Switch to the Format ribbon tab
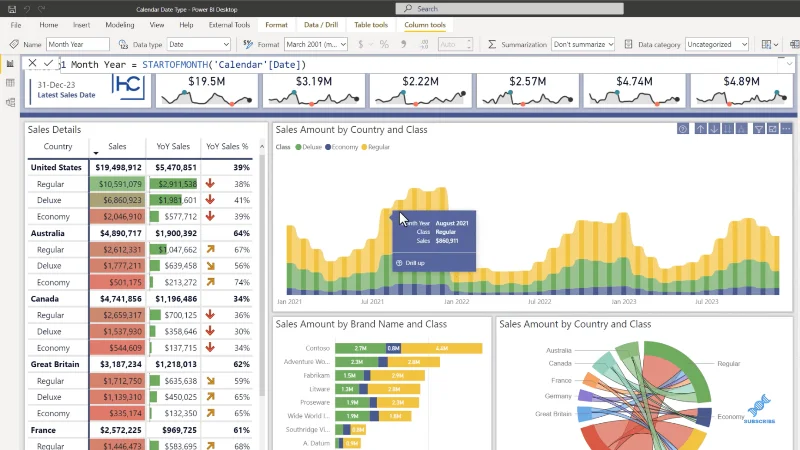Screen dimensions: 800x450 click(x=276, y=24)
